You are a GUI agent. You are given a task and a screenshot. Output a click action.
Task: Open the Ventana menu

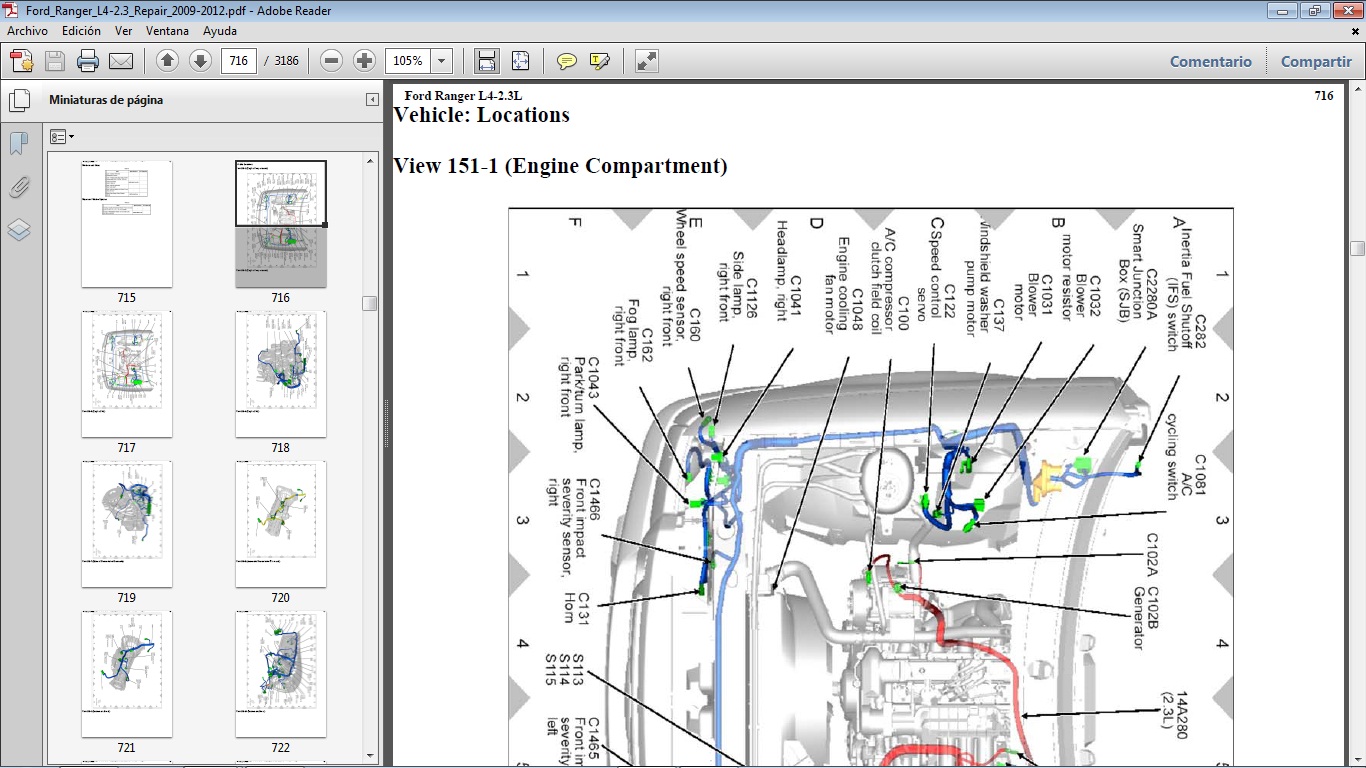coord(167,31)
